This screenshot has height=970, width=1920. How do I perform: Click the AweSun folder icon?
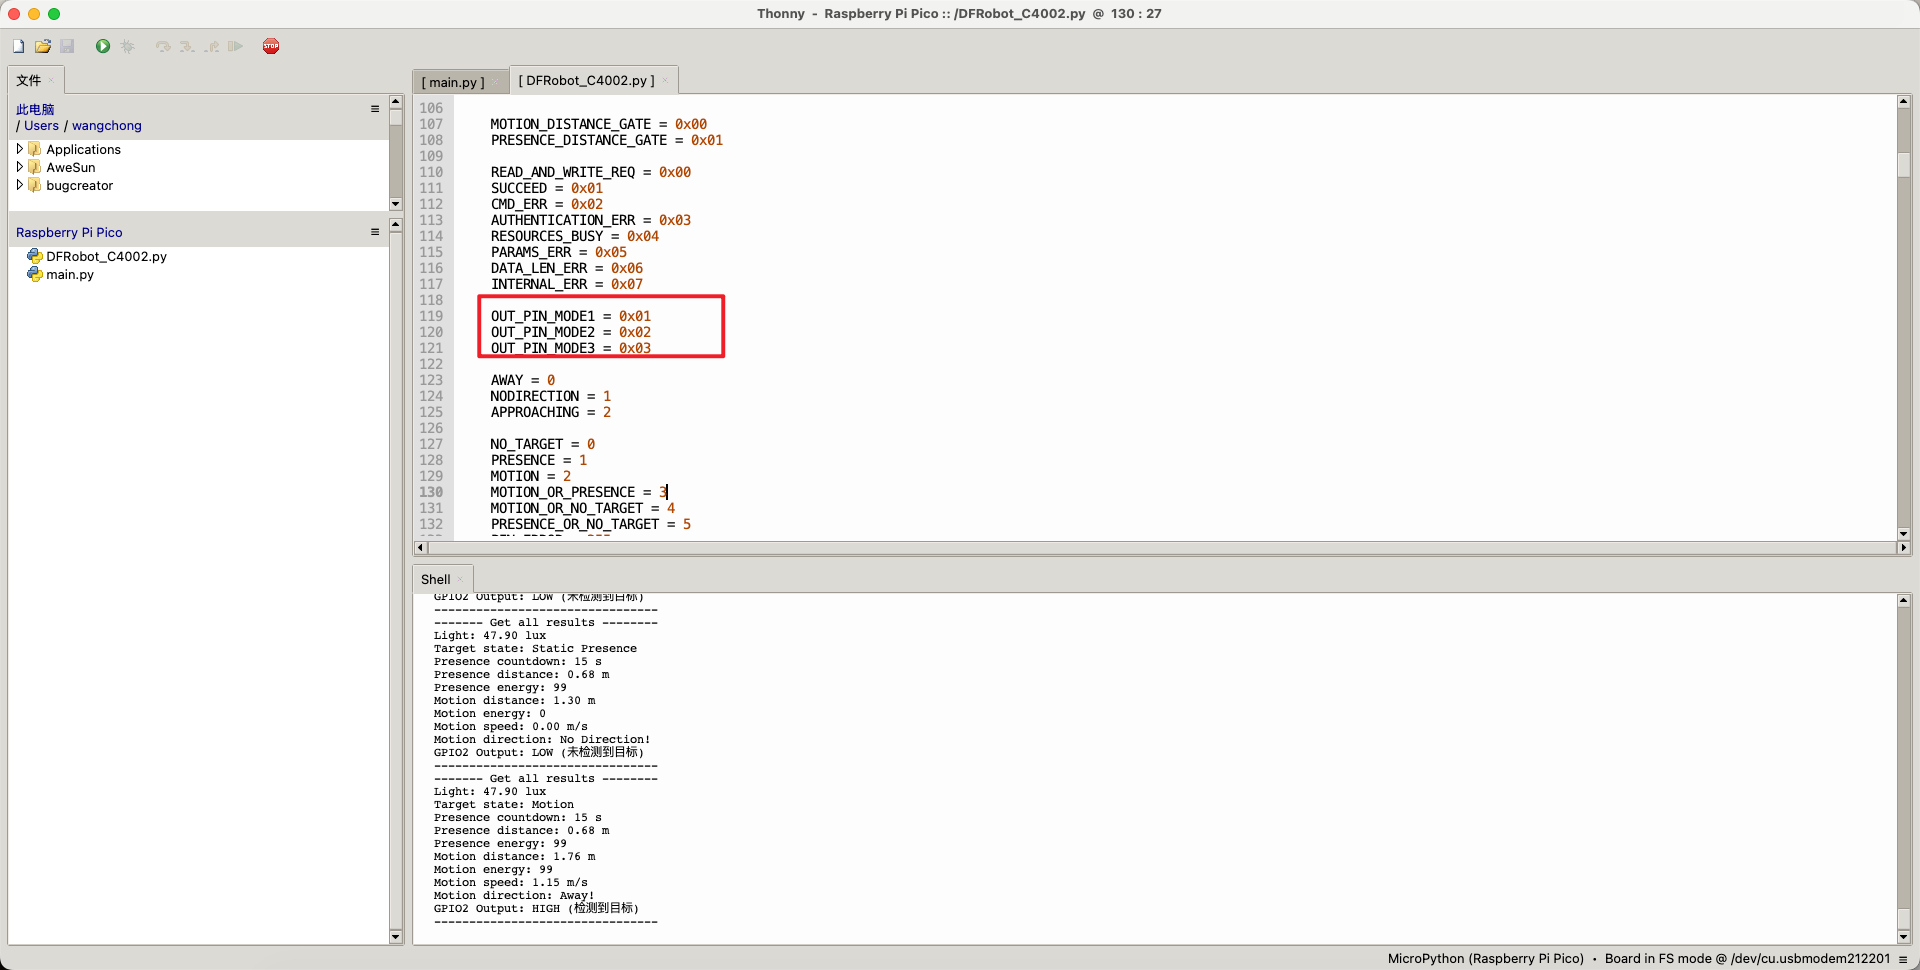click(35, 167)
